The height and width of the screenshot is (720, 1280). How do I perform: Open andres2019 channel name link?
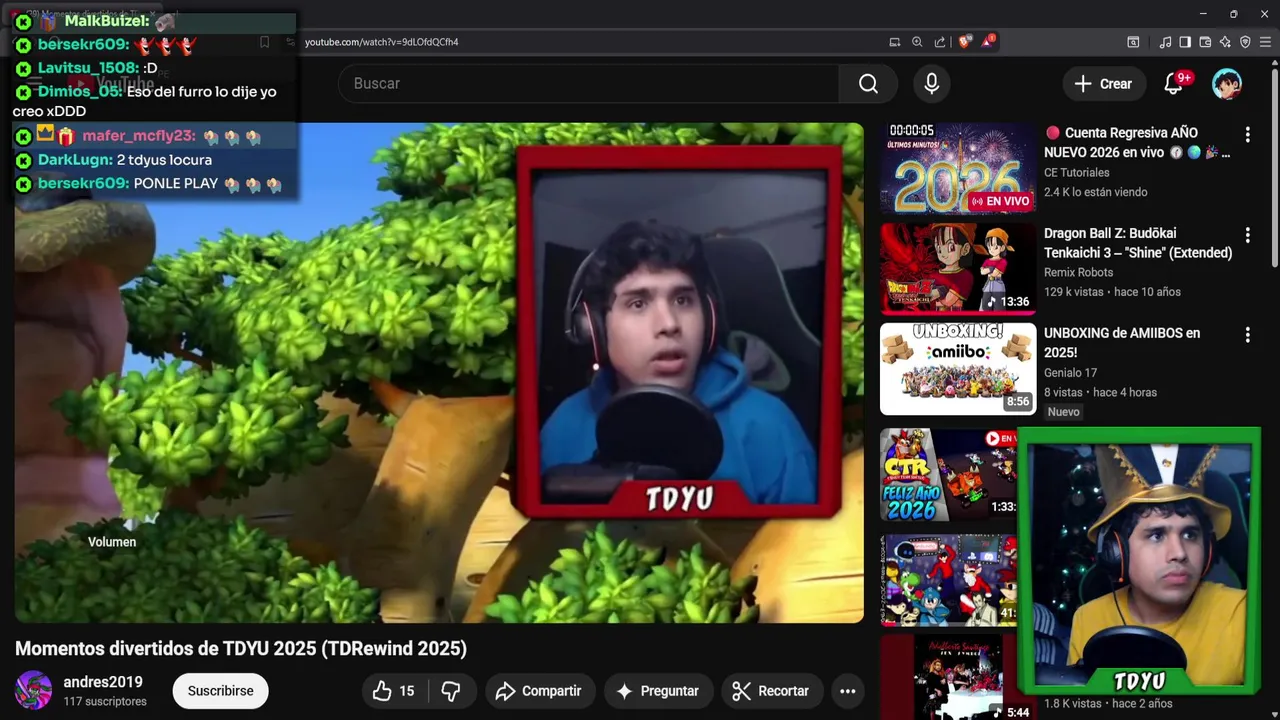tap(103, 682)
